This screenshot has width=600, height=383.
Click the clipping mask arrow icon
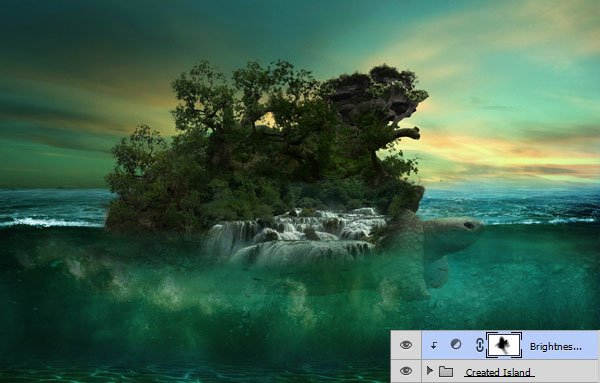[434, 346]
